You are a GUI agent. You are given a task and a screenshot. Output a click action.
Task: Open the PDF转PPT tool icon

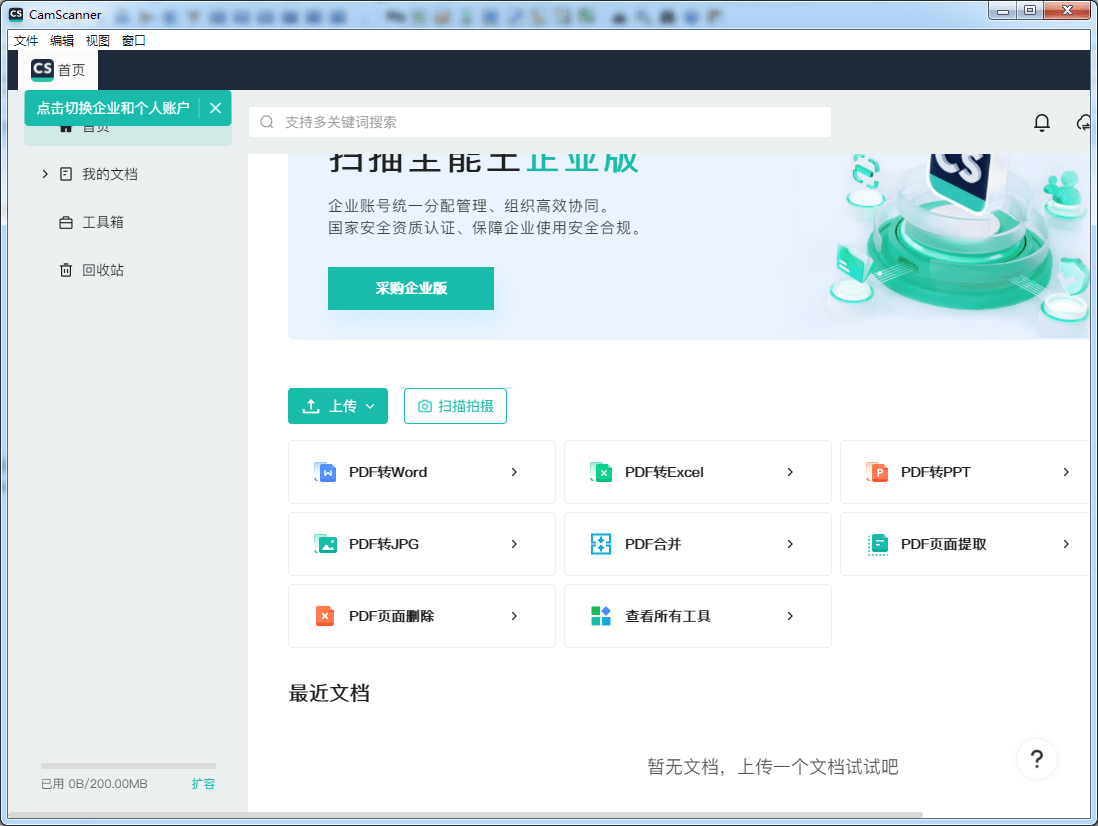[x=877, y=471]
